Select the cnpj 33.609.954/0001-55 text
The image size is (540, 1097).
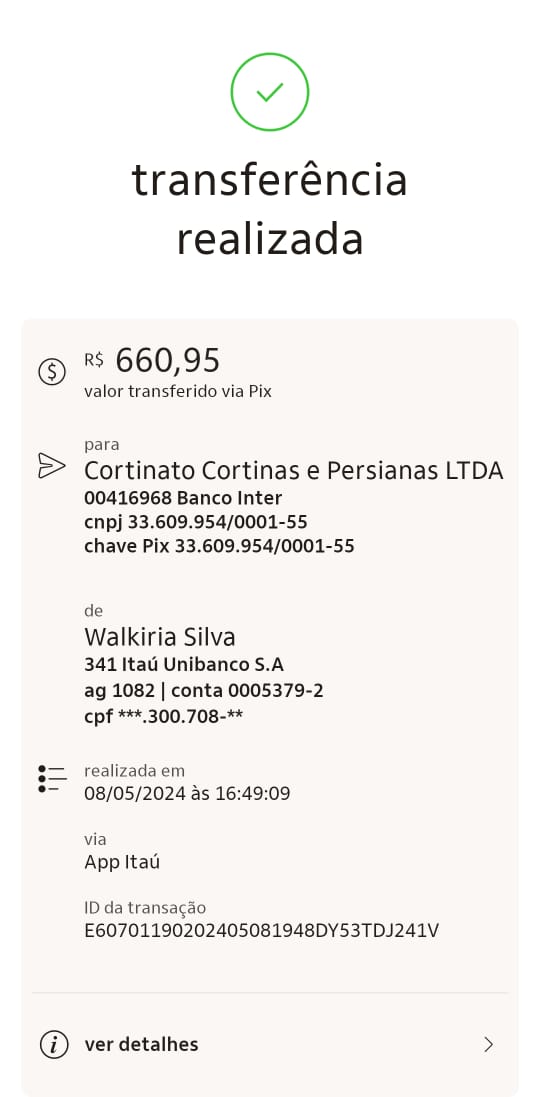[196, 522]
